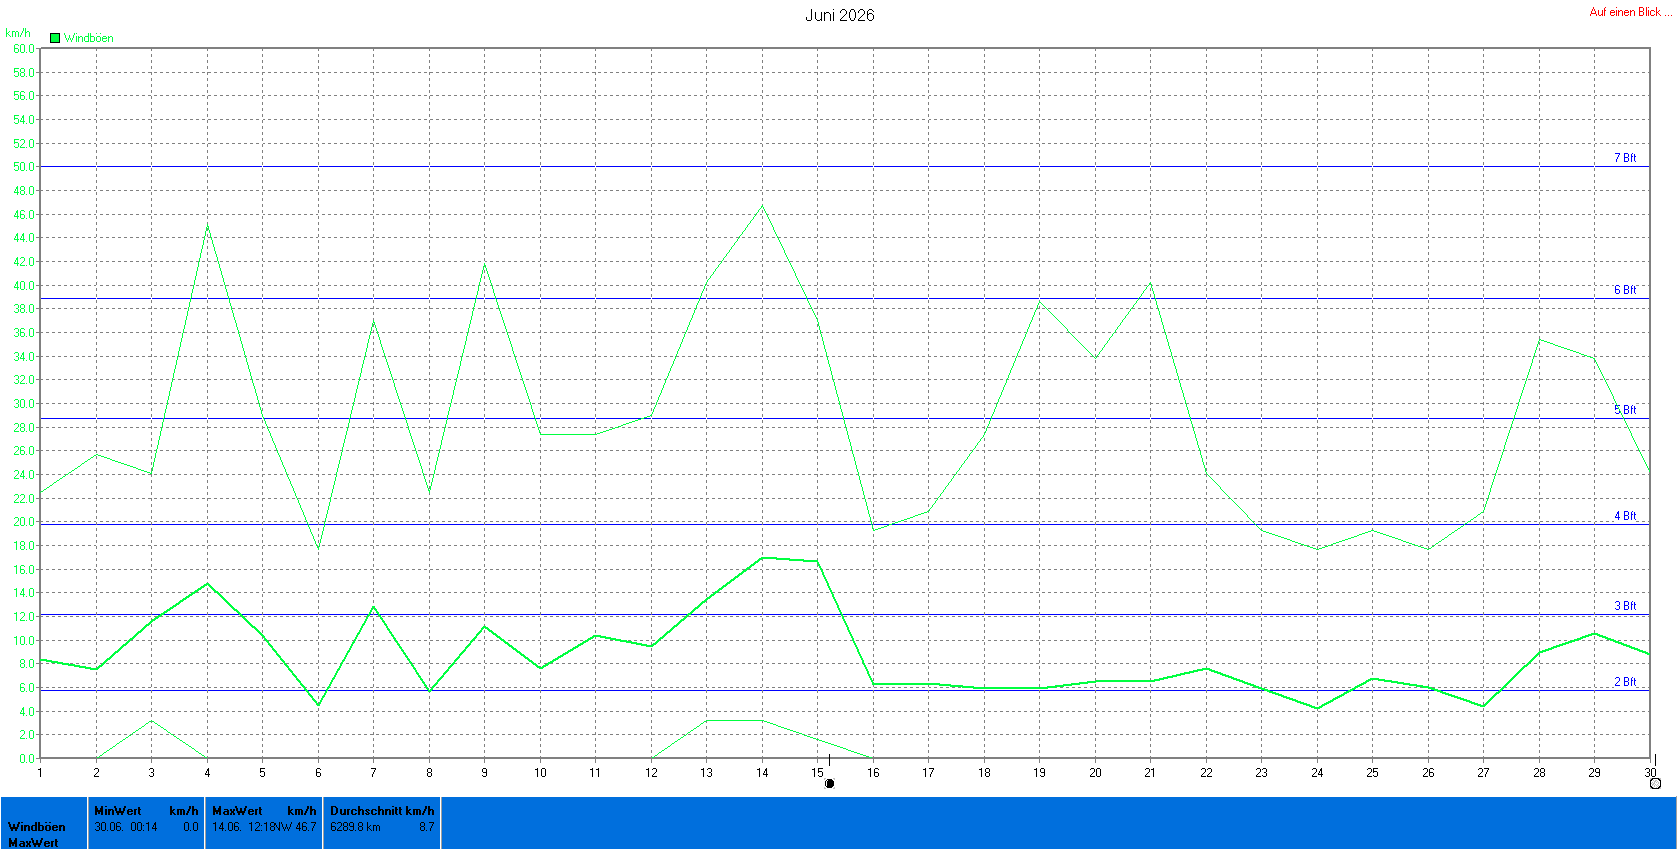
Task: Click the Windböen legend label above the chart
Action: coord(89,38)
